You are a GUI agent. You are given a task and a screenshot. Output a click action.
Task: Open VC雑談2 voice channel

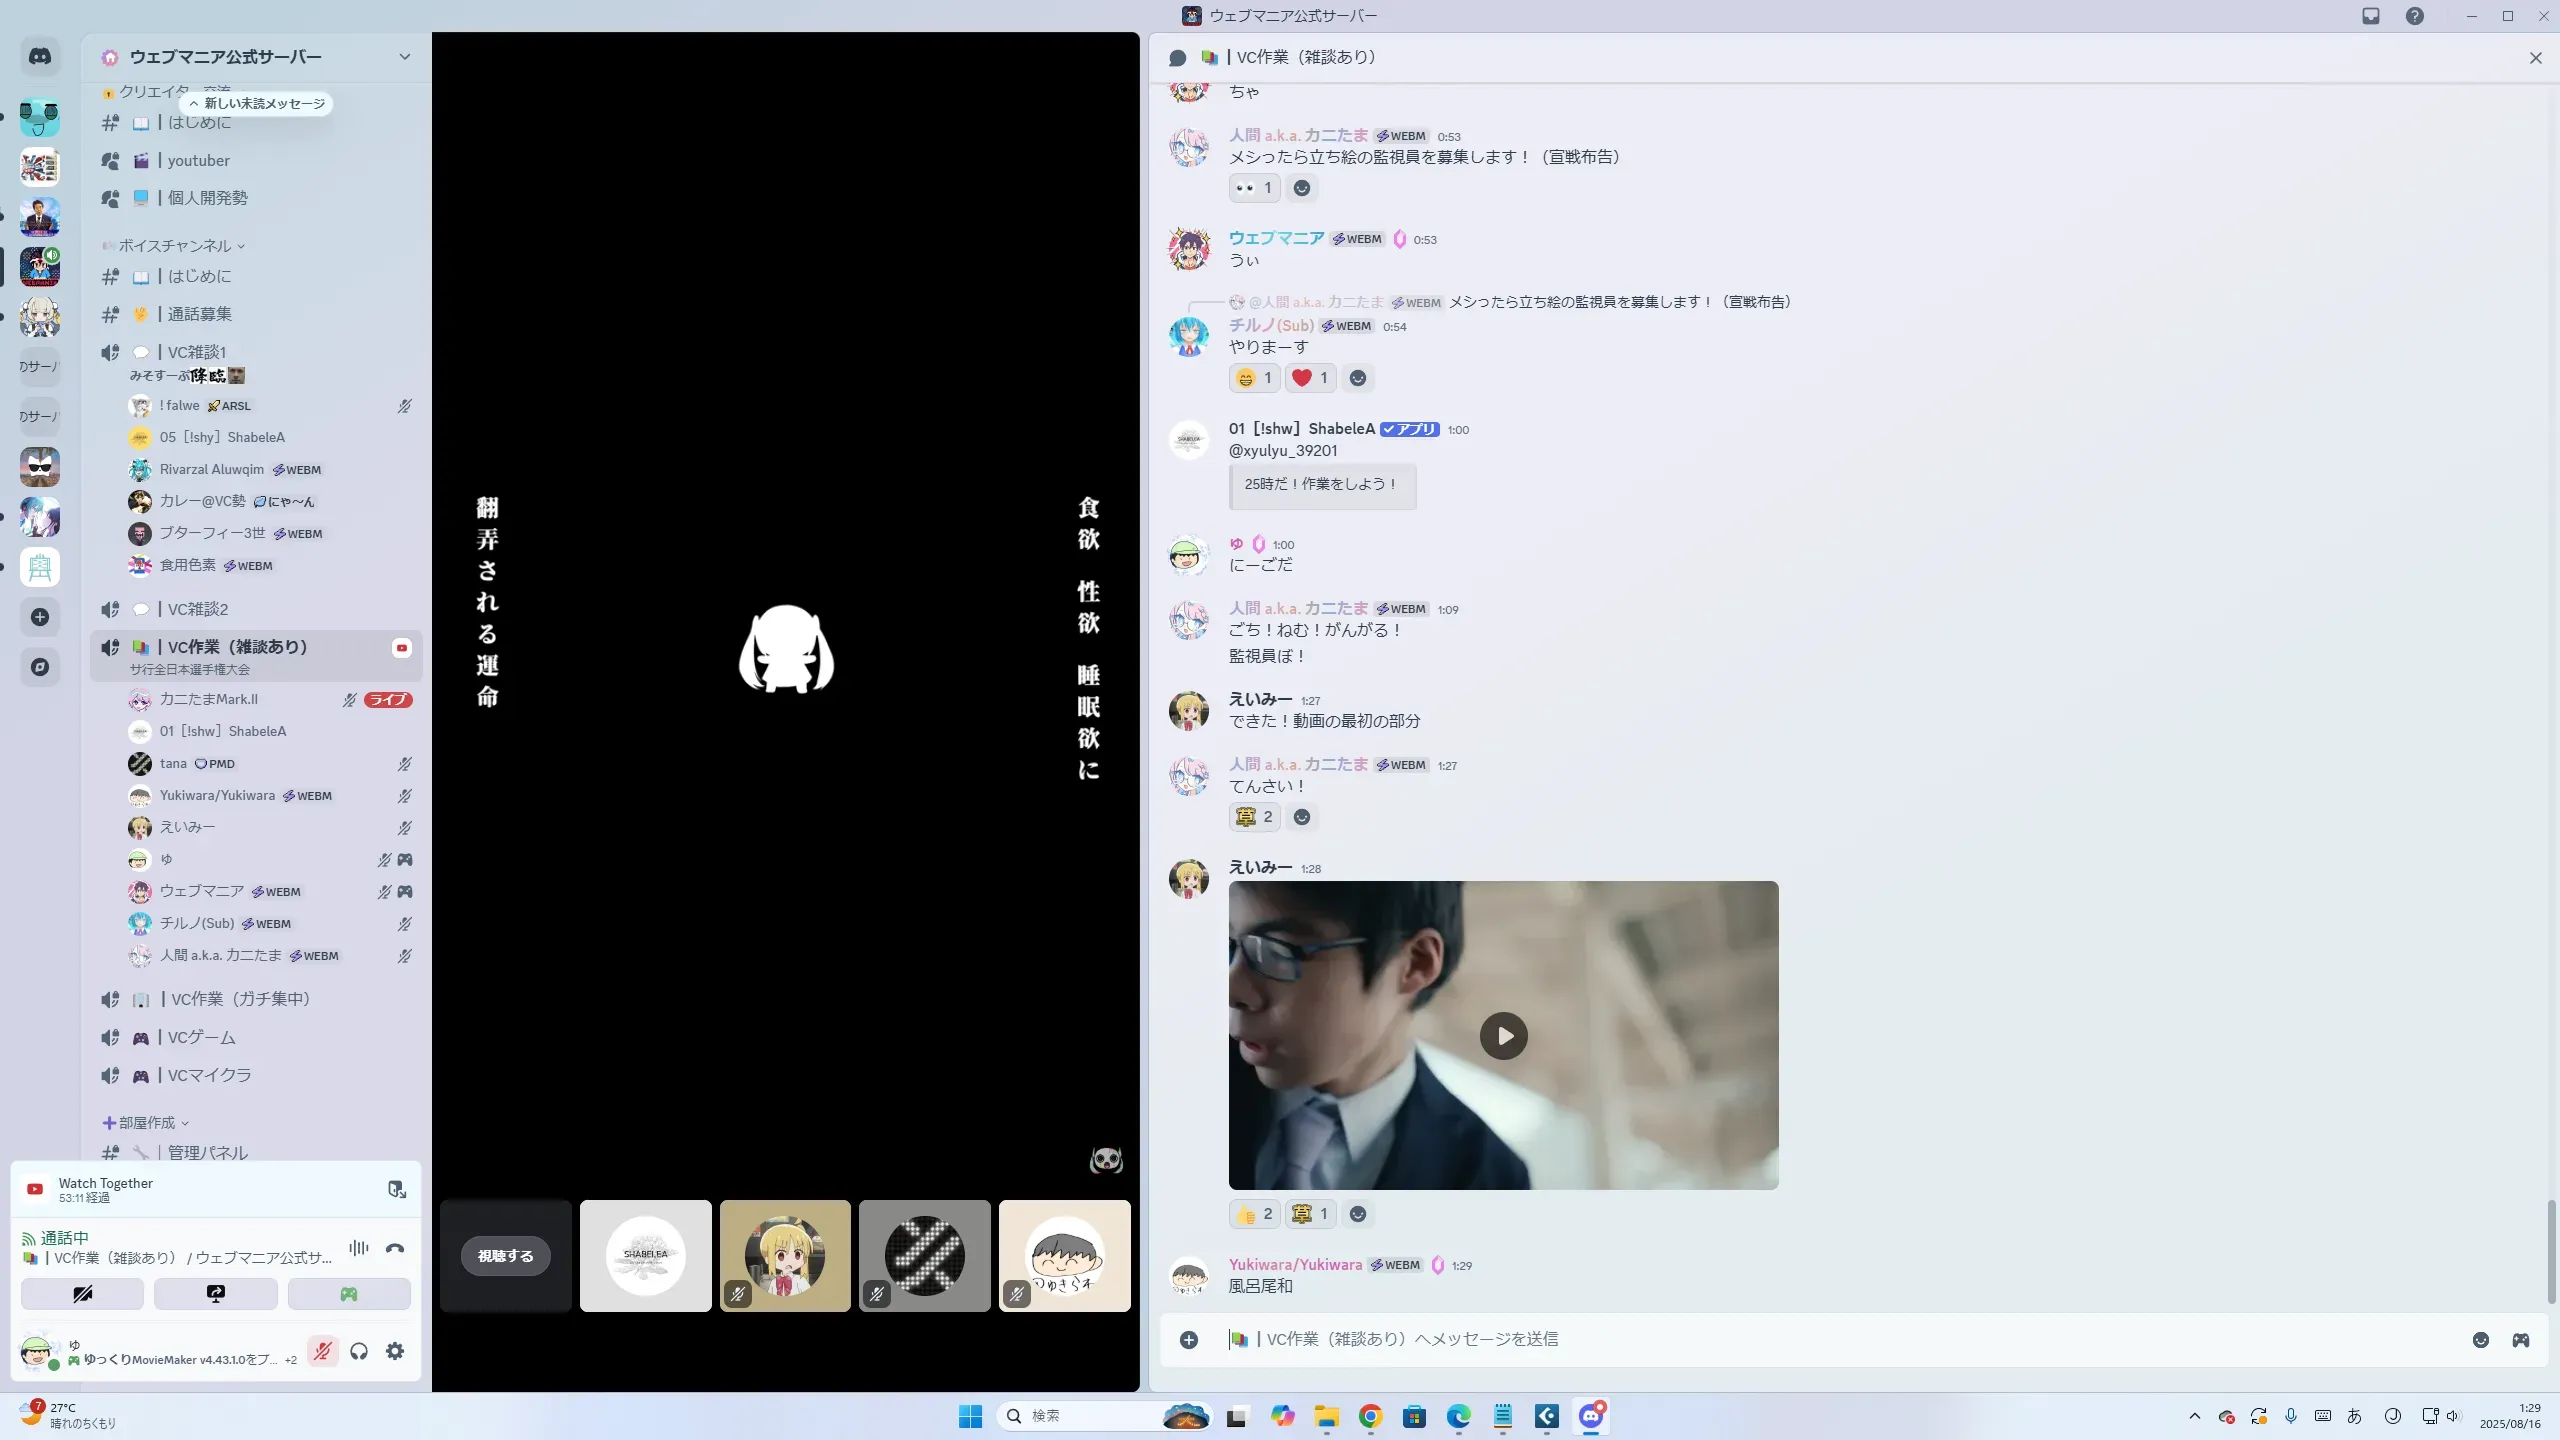pyautogui.click(x=198, y=609)
